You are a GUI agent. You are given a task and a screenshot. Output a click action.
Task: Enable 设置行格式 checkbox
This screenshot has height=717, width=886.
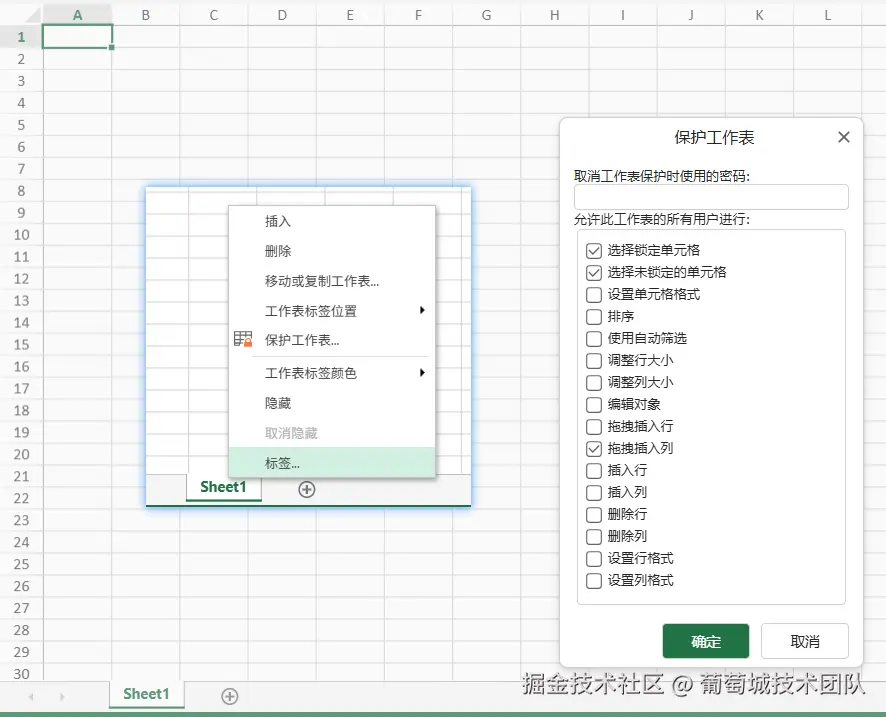(x=594, y=558)
